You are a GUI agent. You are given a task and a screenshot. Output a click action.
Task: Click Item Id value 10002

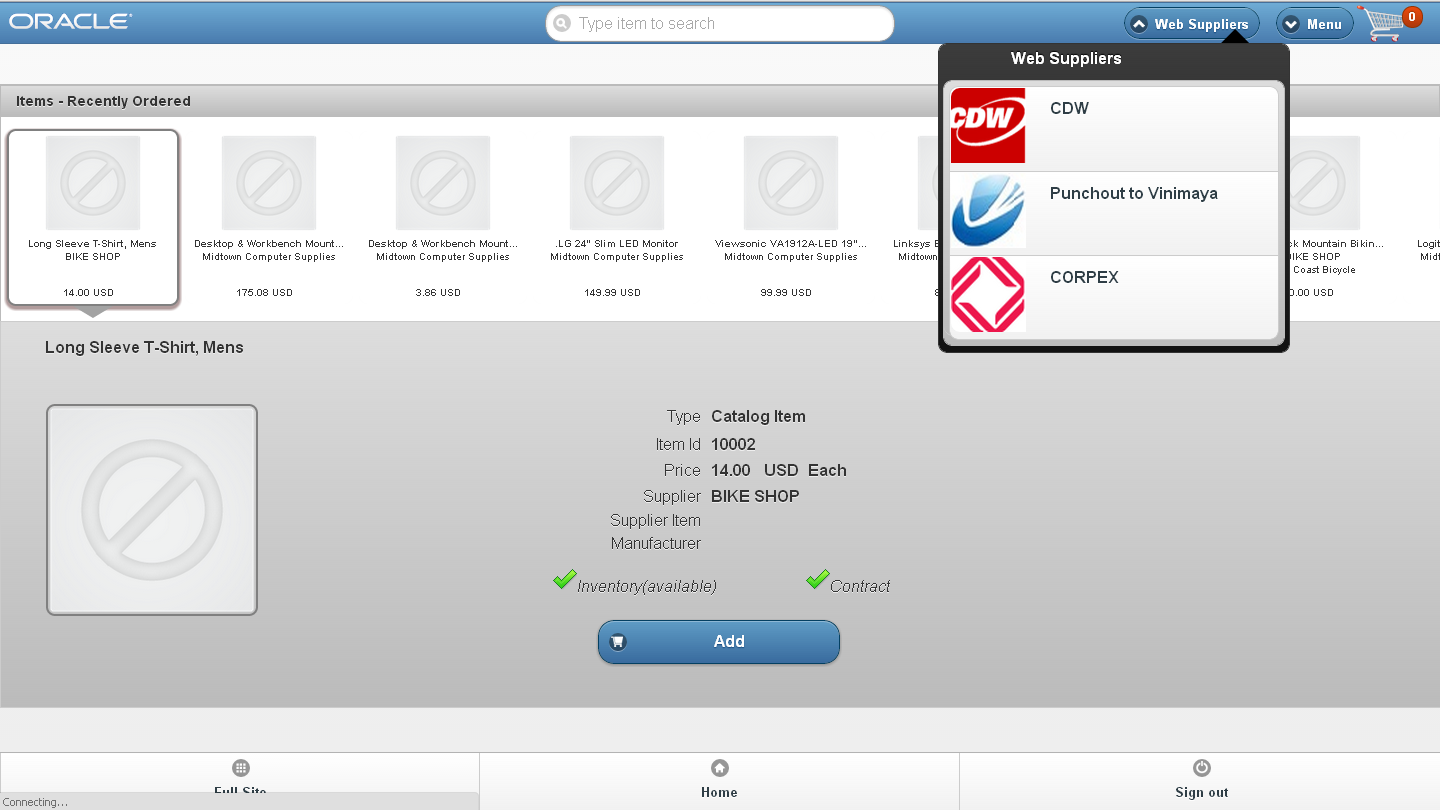733,444
